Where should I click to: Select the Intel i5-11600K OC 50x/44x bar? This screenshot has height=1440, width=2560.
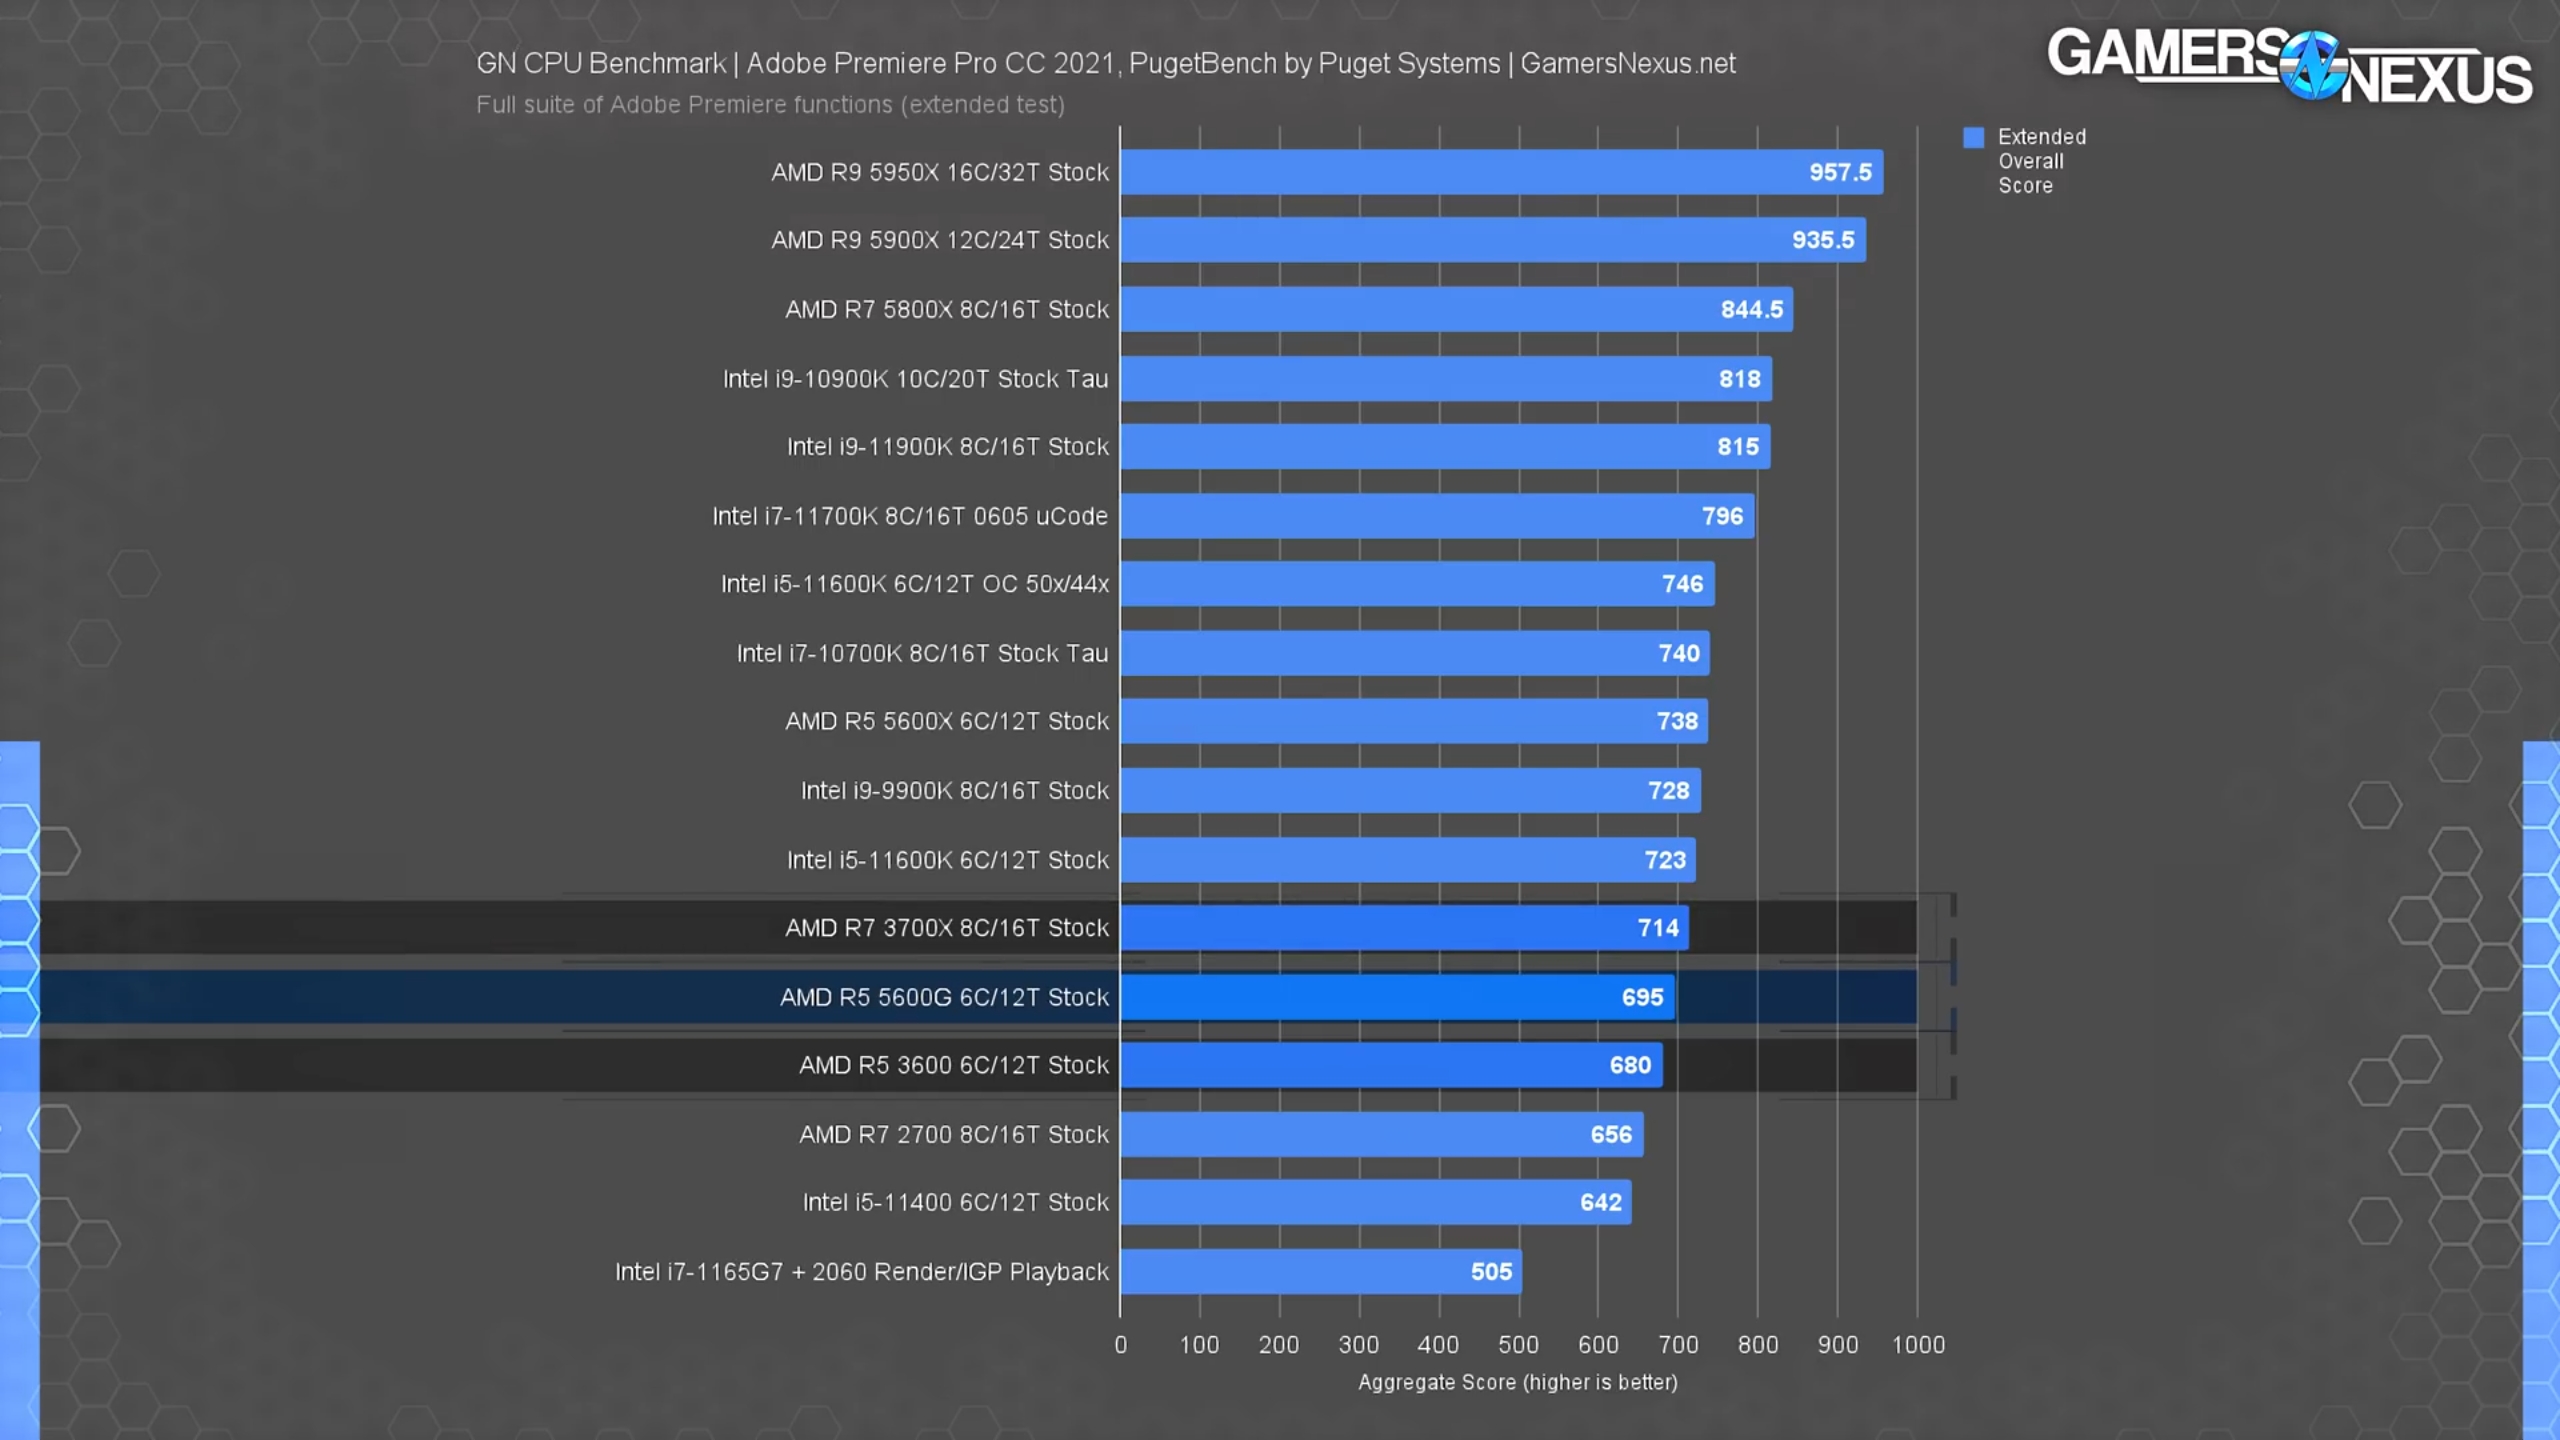(1416, 584)
